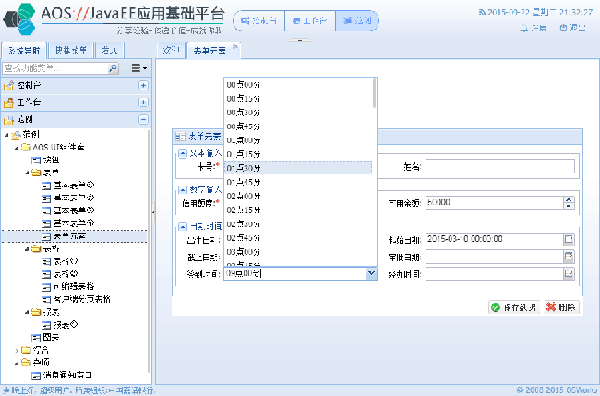Choose 01点00分 from the time list

click(x=297, y=140)
